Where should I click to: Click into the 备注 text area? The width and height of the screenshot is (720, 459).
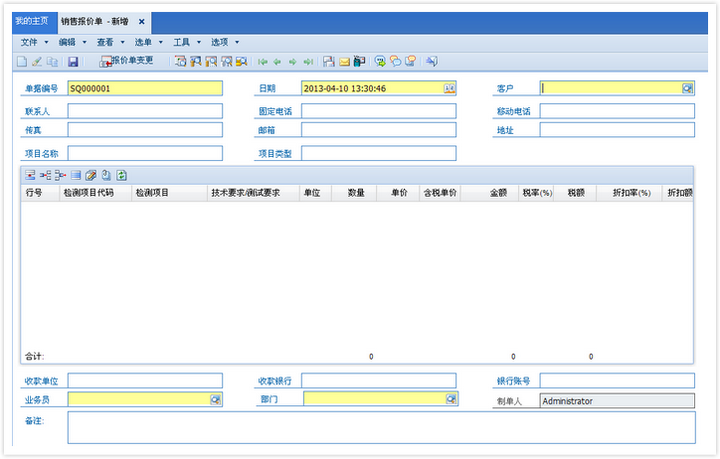click(382, 427)
